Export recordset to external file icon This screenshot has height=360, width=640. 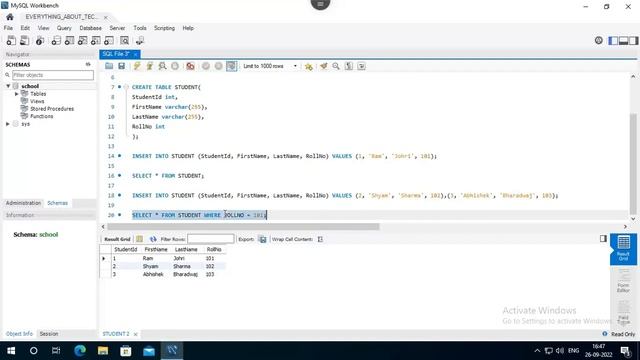(262, 239)
